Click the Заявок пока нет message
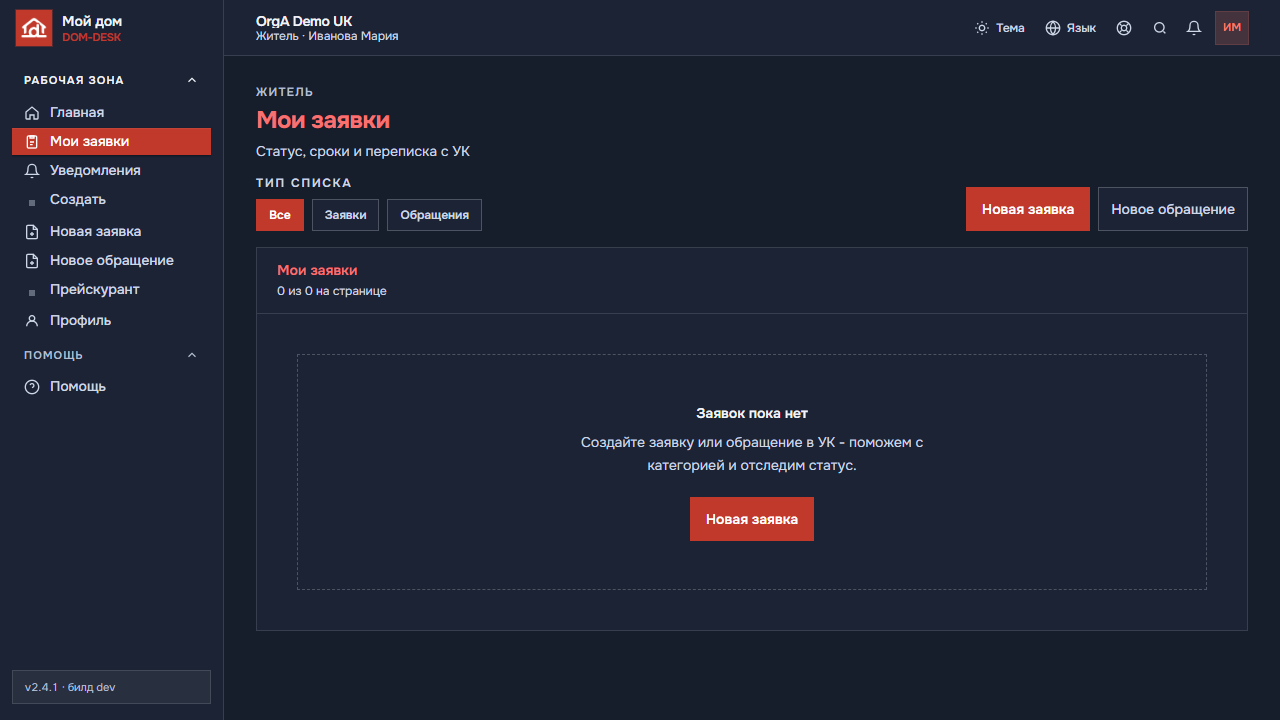 752,413
